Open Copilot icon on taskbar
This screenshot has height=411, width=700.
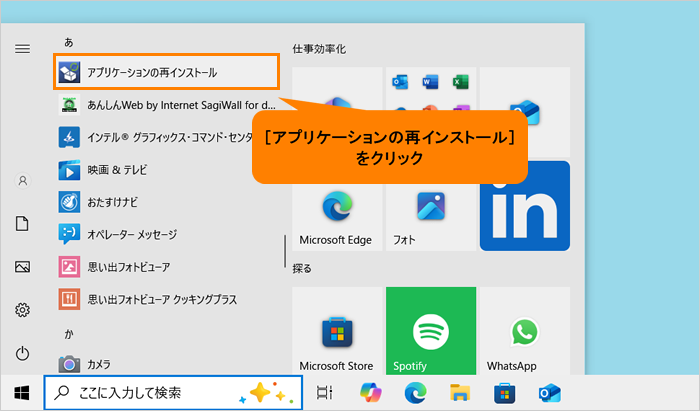371,393
